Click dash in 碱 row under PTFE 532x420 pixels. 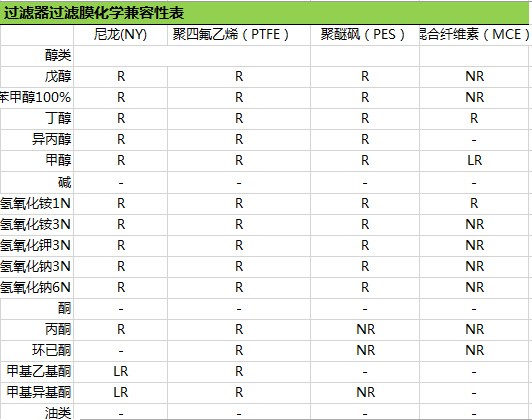pos(239,183)
